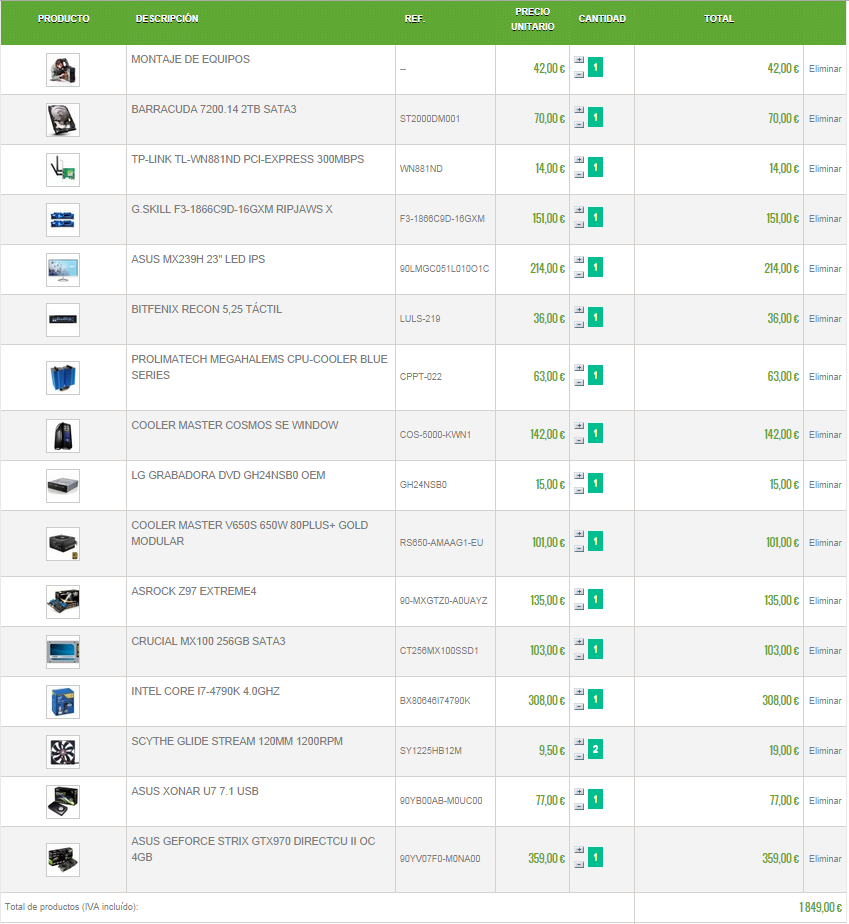The image size is (849, 924).
Task: Decrease quantity of TP-LINK TL-WN881ND
Action: click(x=579, y=175)
